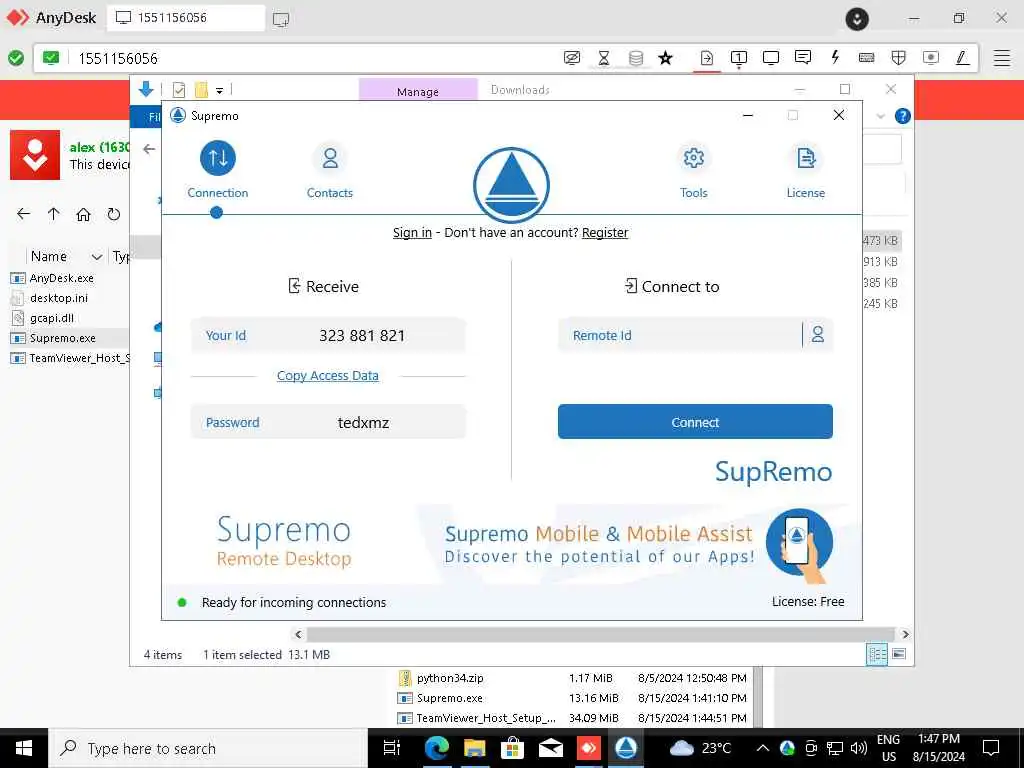
Task: Expand the system tray hidden icons
Action: coord(762,748)
